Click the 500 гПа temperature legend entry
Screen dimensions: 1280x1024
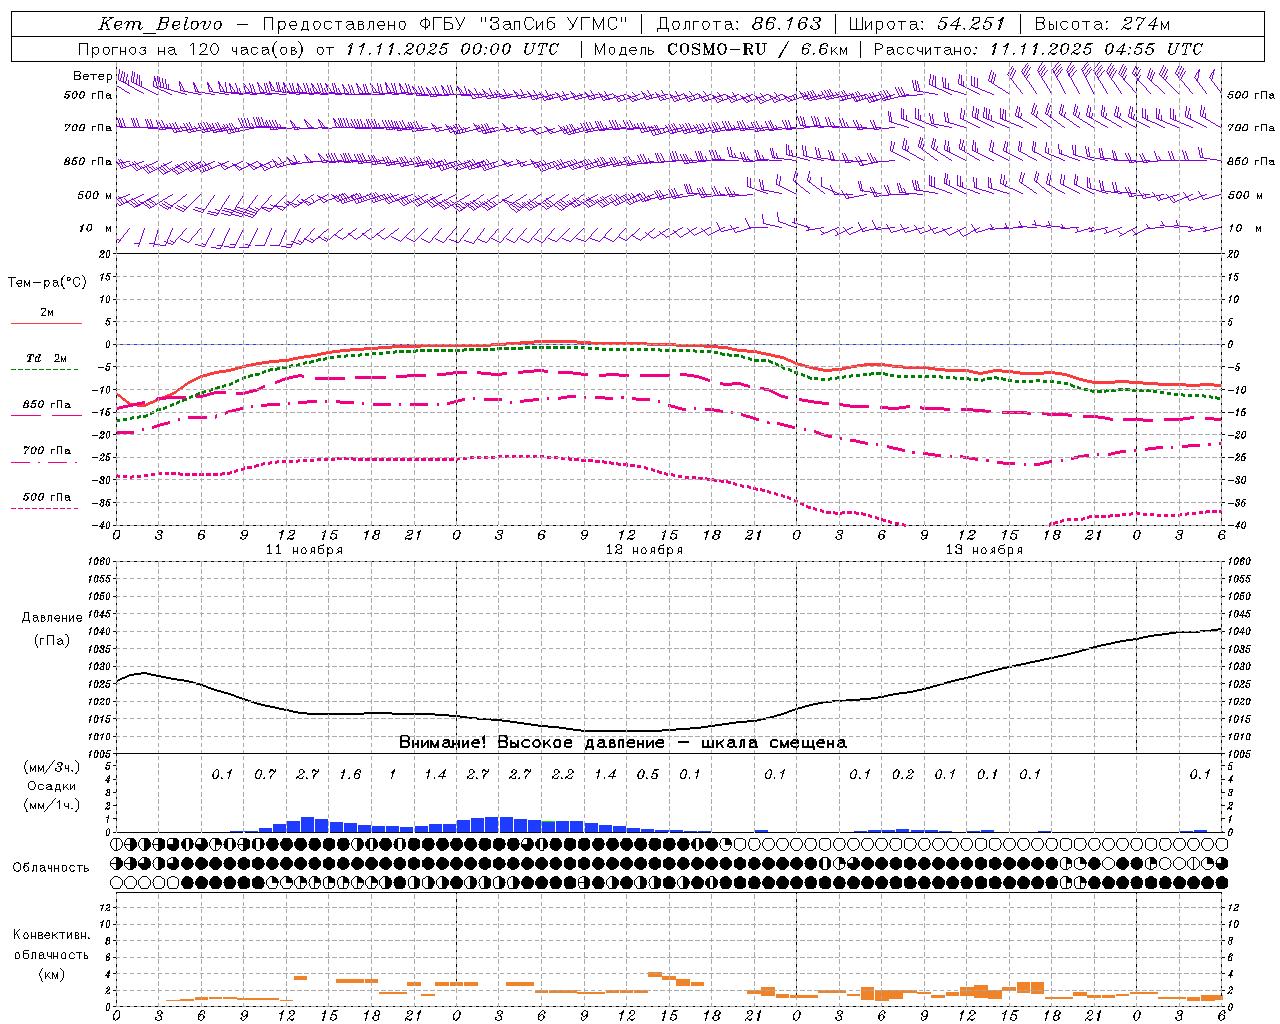(x=46, y=497)
